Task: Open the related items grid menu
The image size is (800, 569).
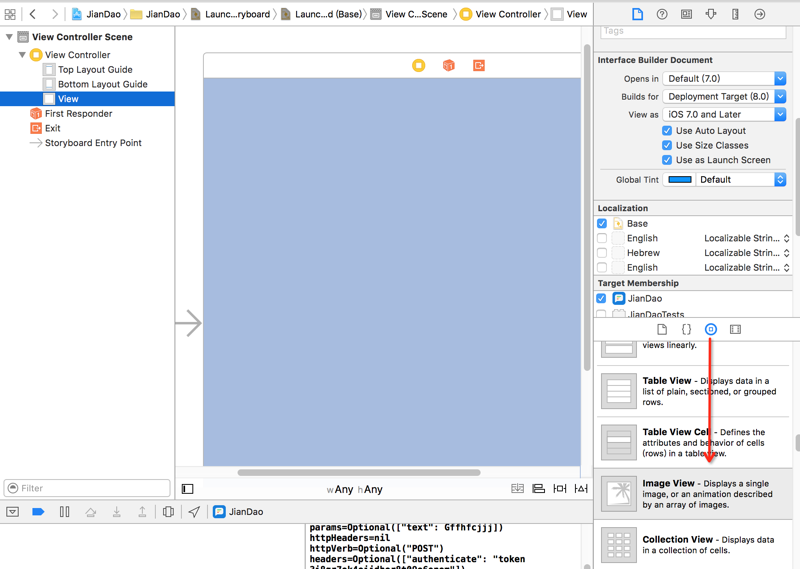Action: click(10, 14)
